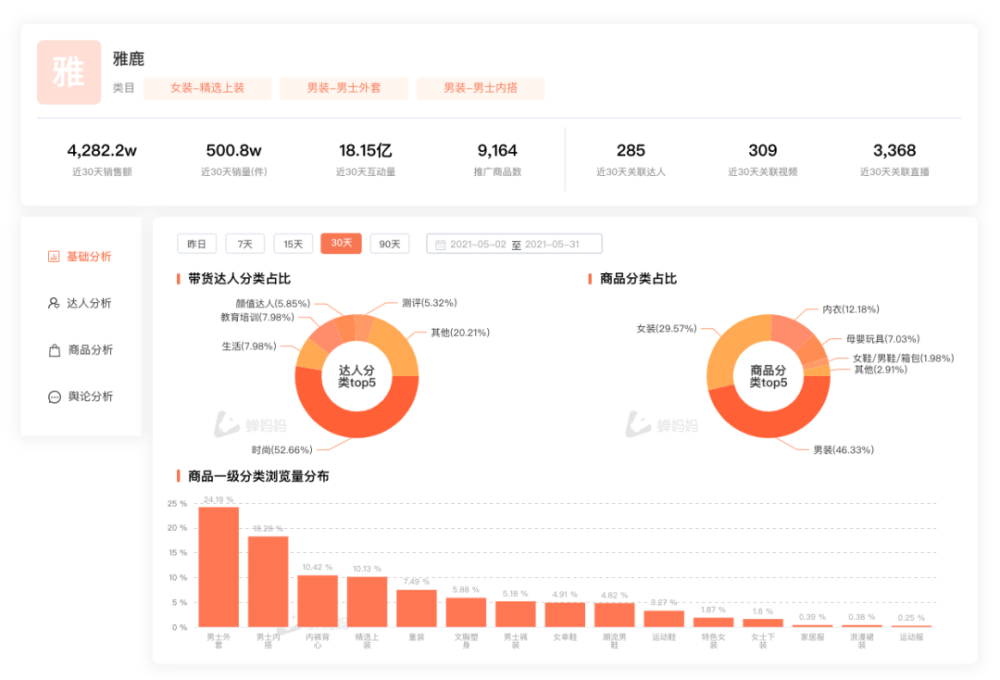Image resolution: width=1000 pixels, height=680 pixels.
Task: Select the 昨日 time range button
Action: 196,244
